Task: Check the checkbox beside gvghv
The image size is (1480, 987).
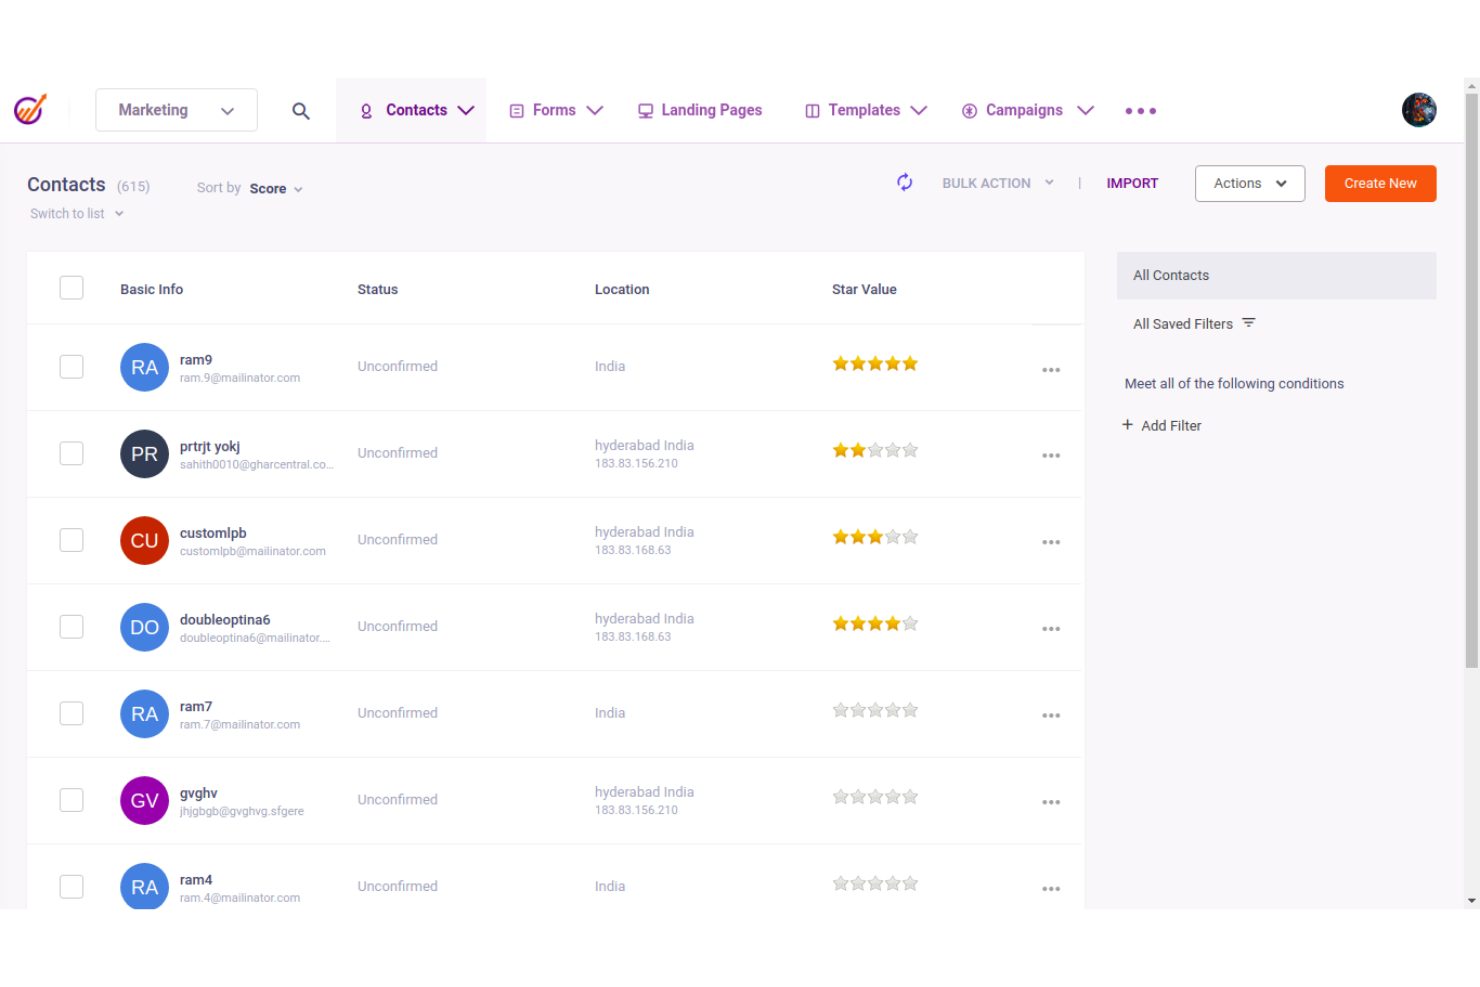Action: coord(71,800)
